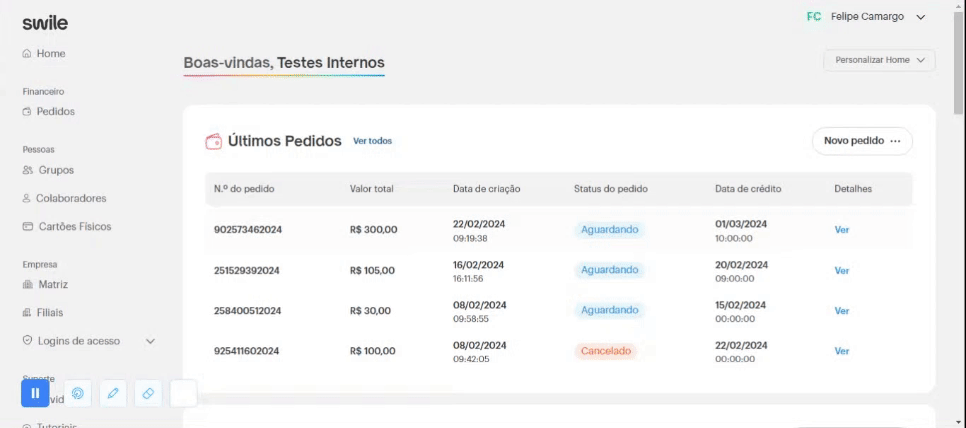Click the Cartões Físicos card icon

[27, 227]
